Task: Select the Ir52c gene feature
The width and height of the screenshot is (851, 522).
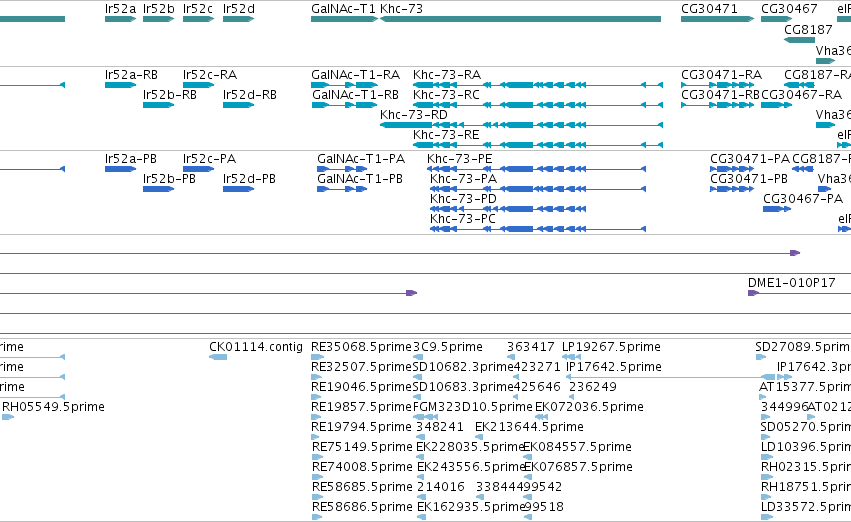Action: [199, 19]
